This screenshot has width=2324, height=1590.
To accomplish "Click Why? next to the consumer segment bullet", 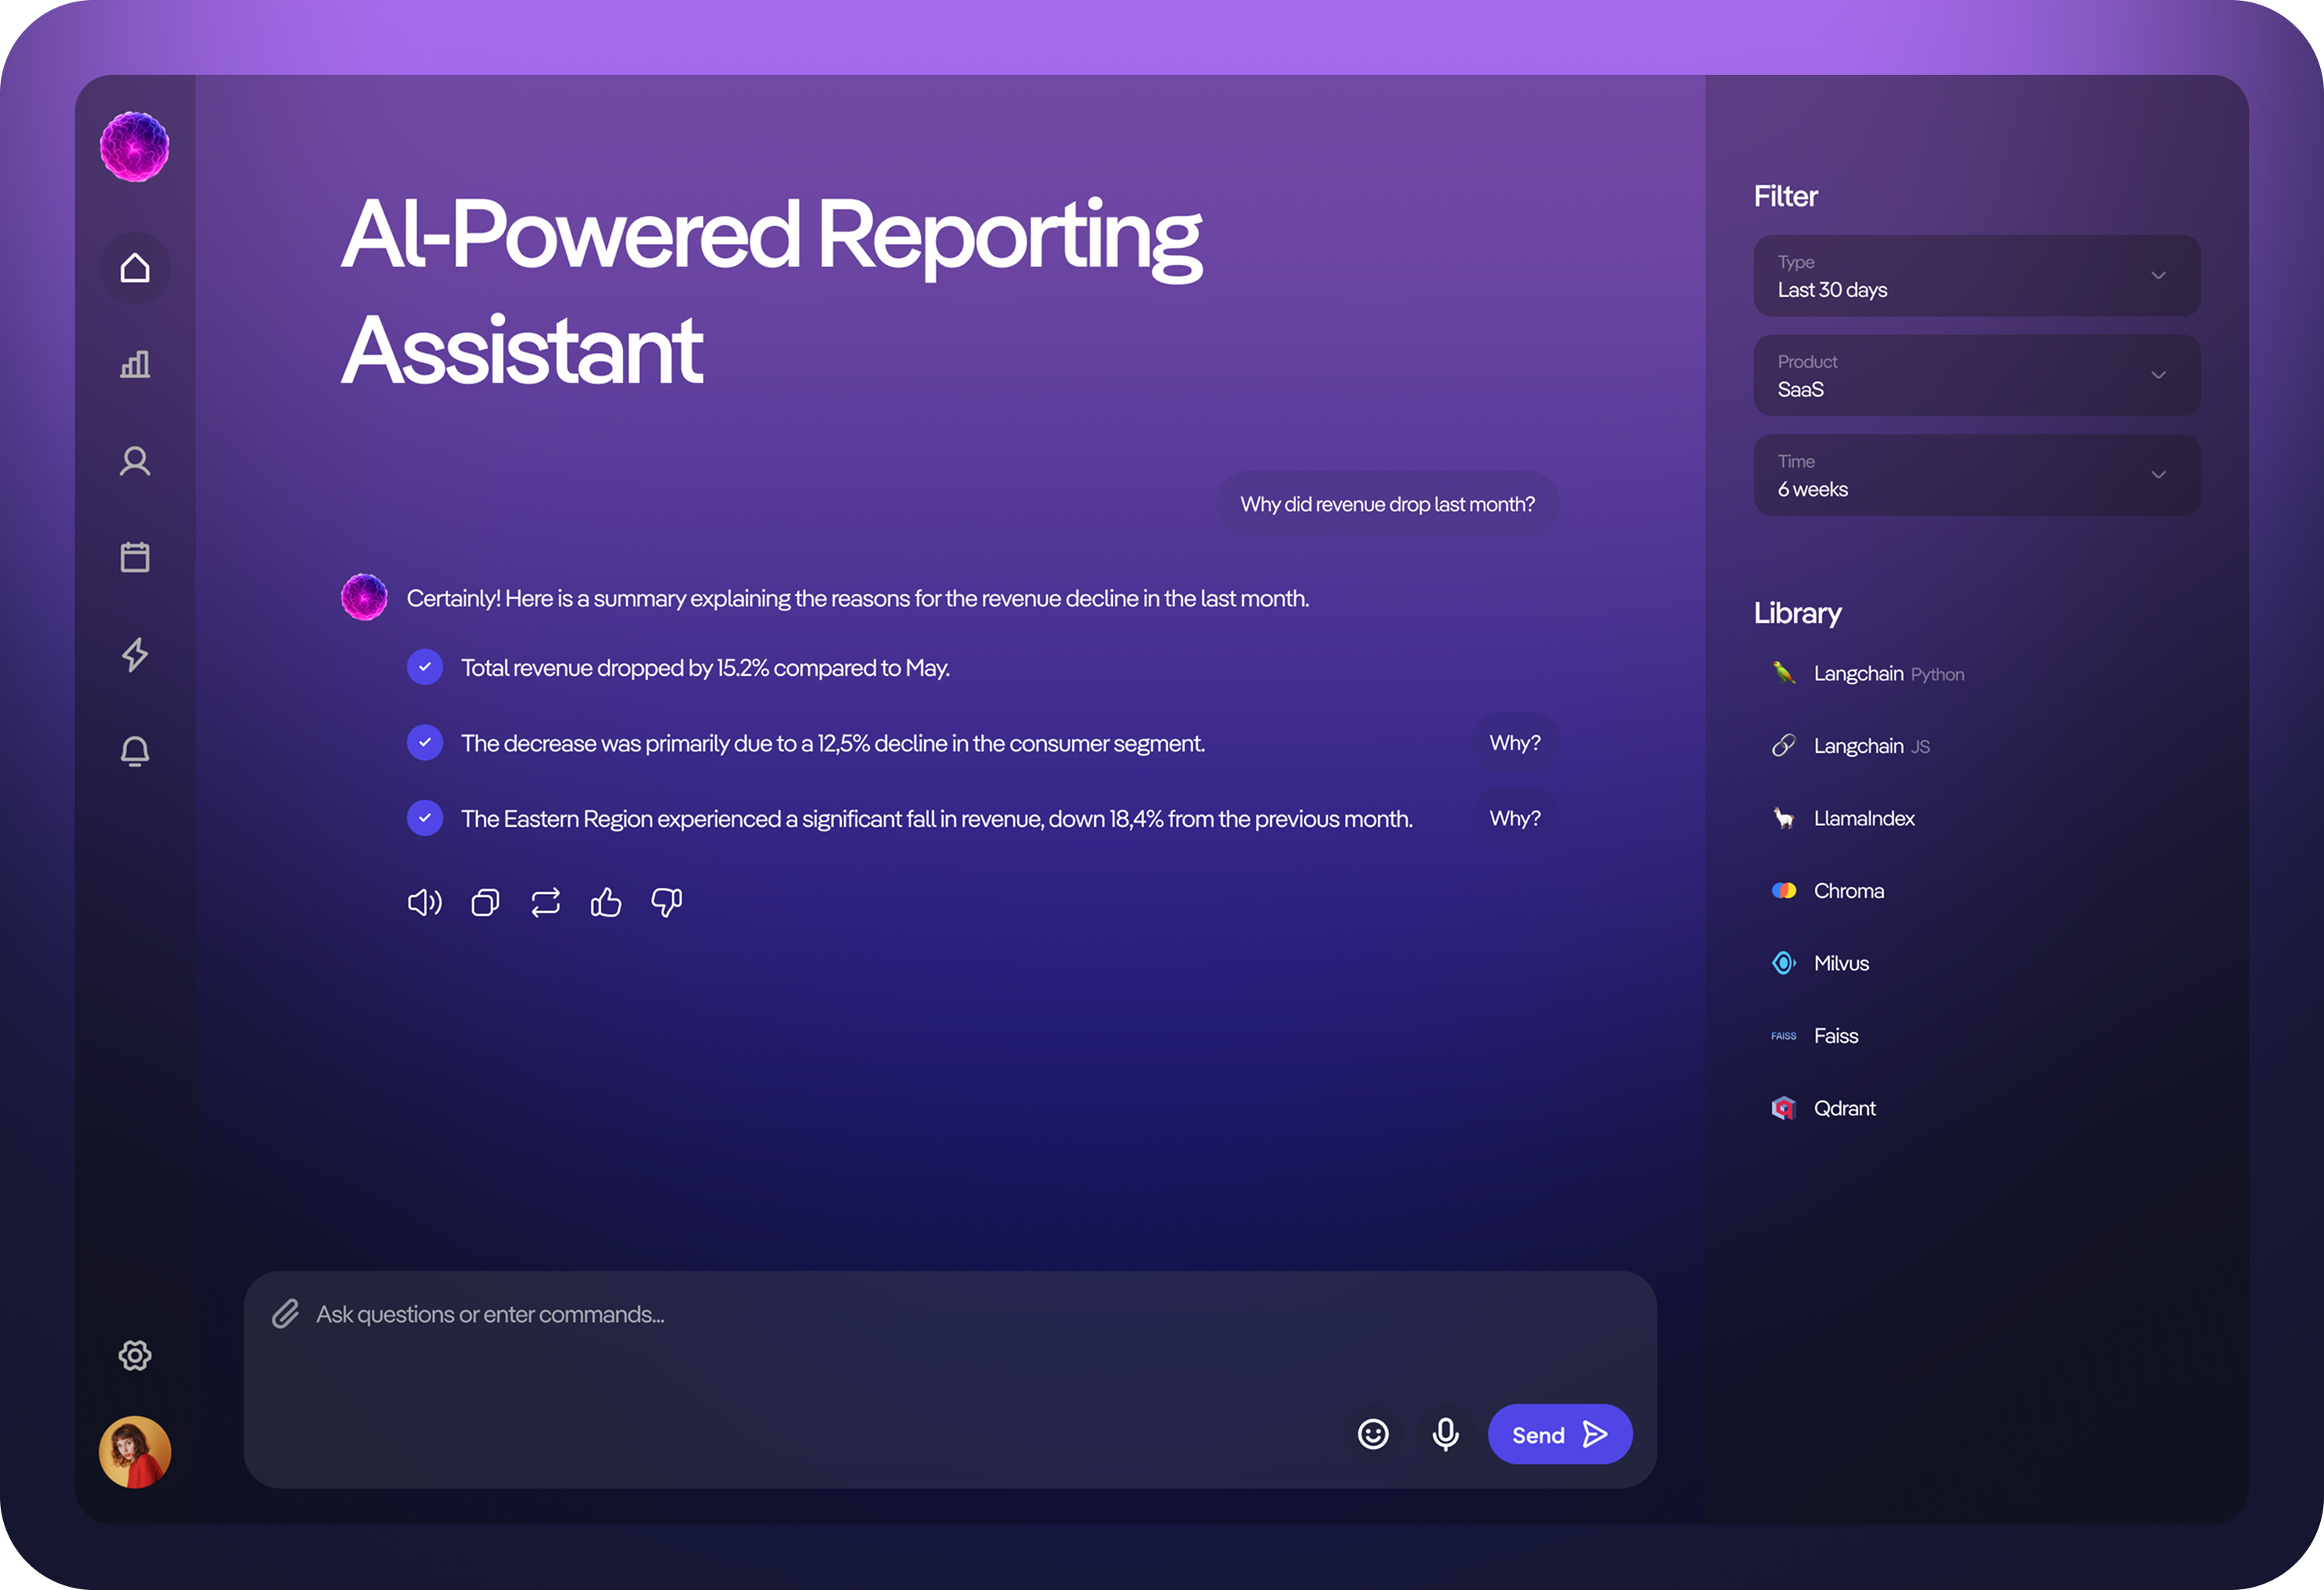I will 1515,743.
